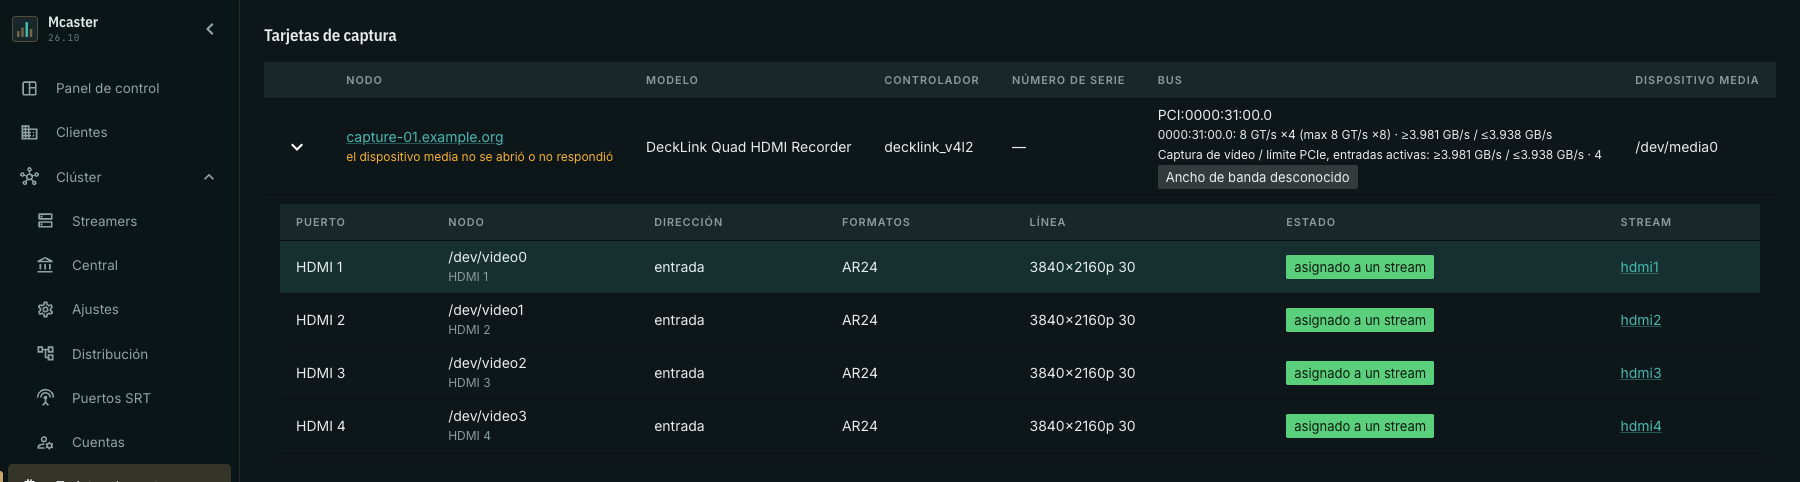Click the Central bank icon

pyautogui.click(x=45, y=265)
